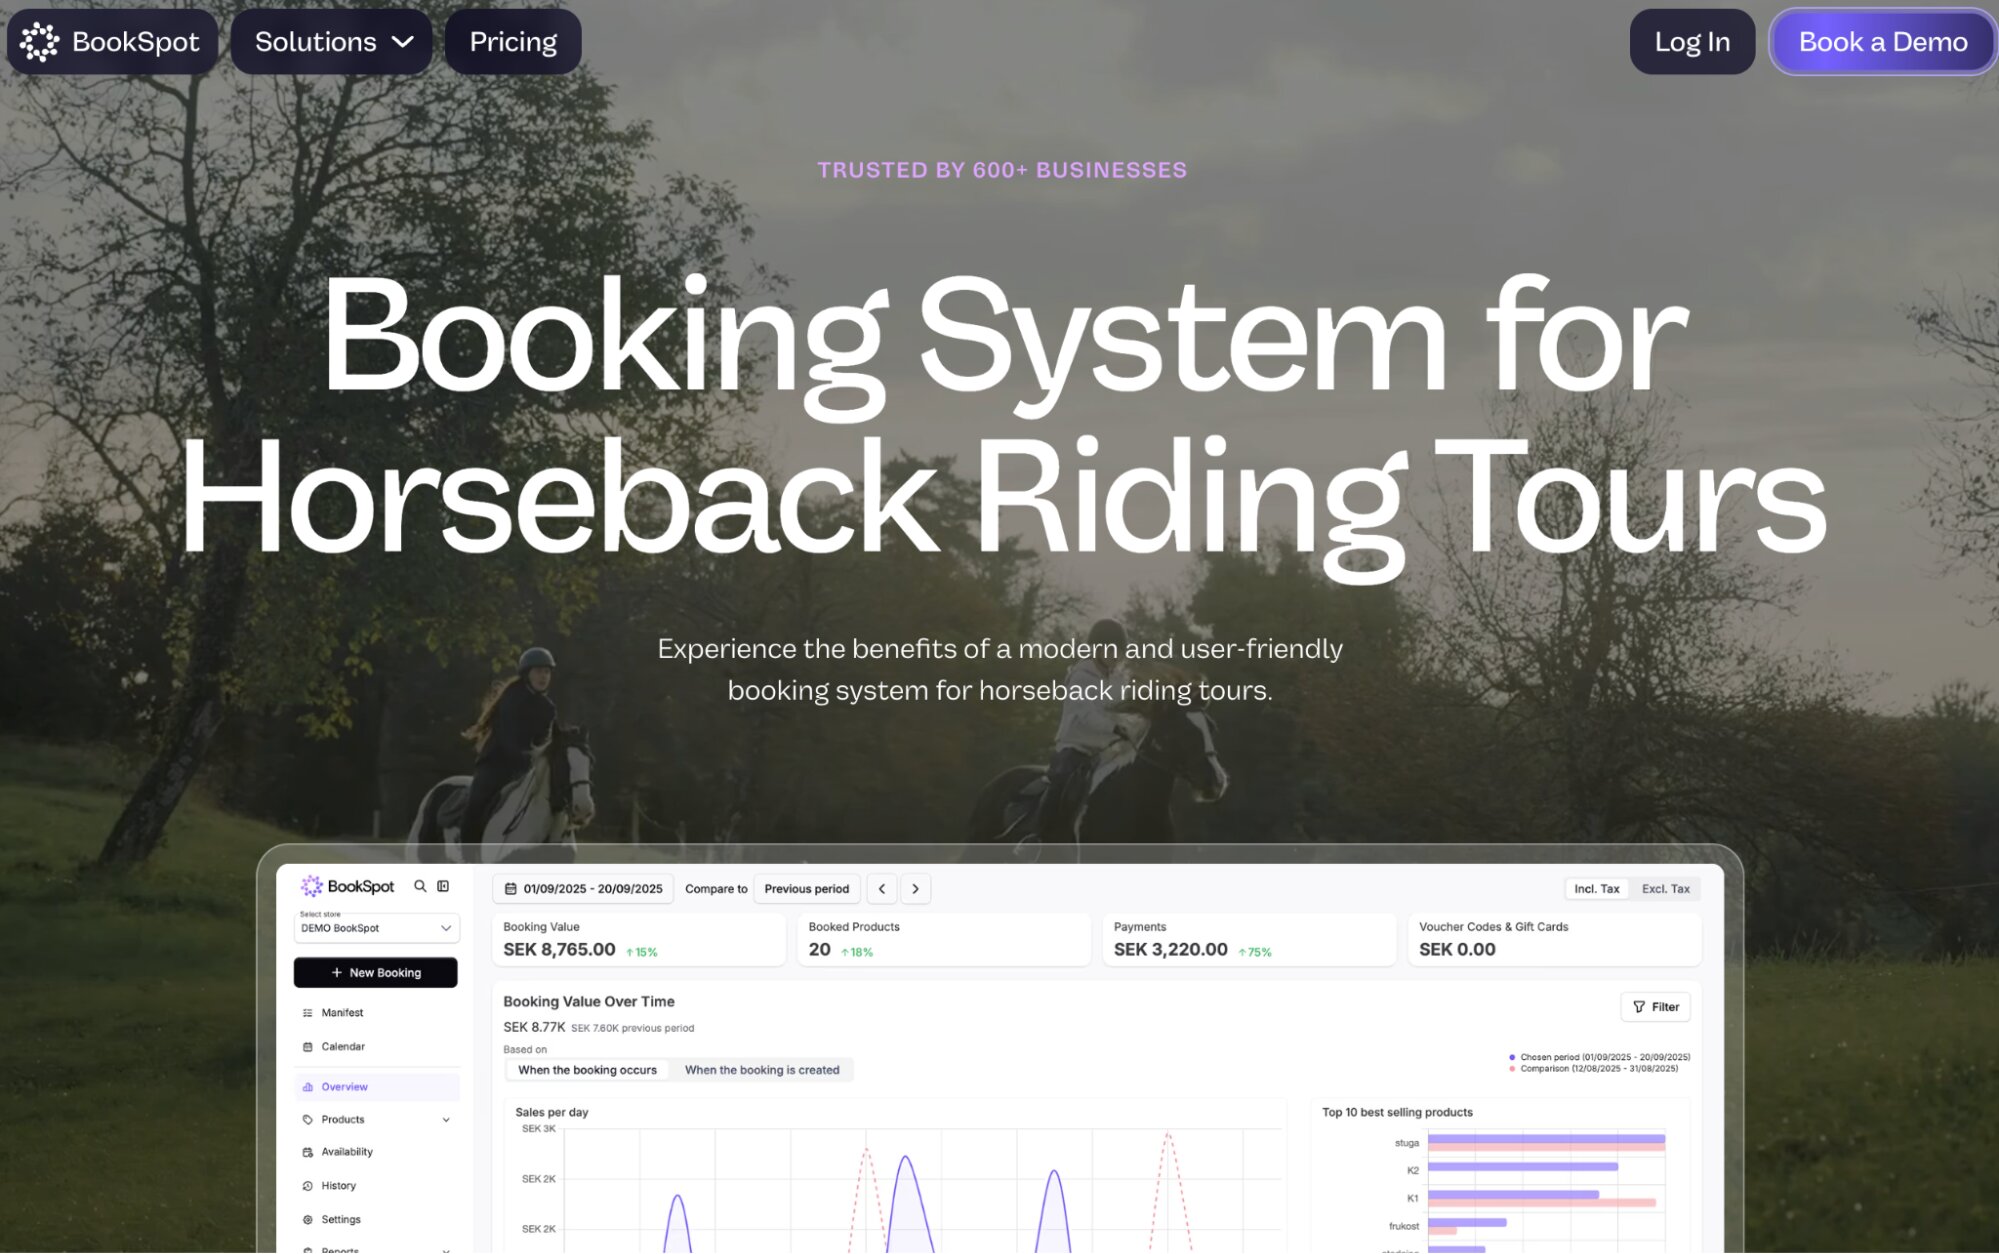1999x1254 pixels.
Task: Click the Manifest list icon
Action: click(x=307, y=1013)
